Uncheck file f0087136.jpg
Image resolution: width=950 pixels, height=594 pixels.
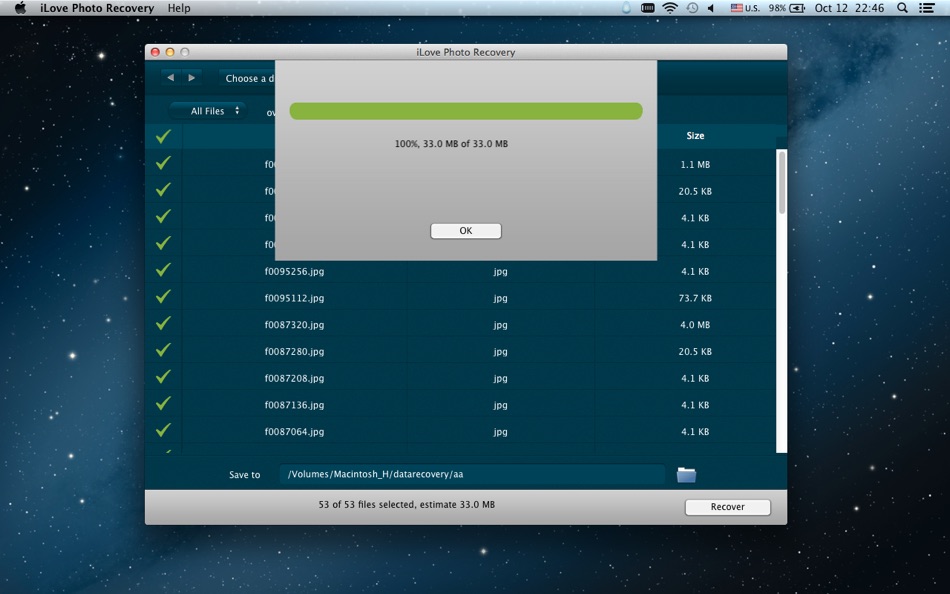click(163, 403)
